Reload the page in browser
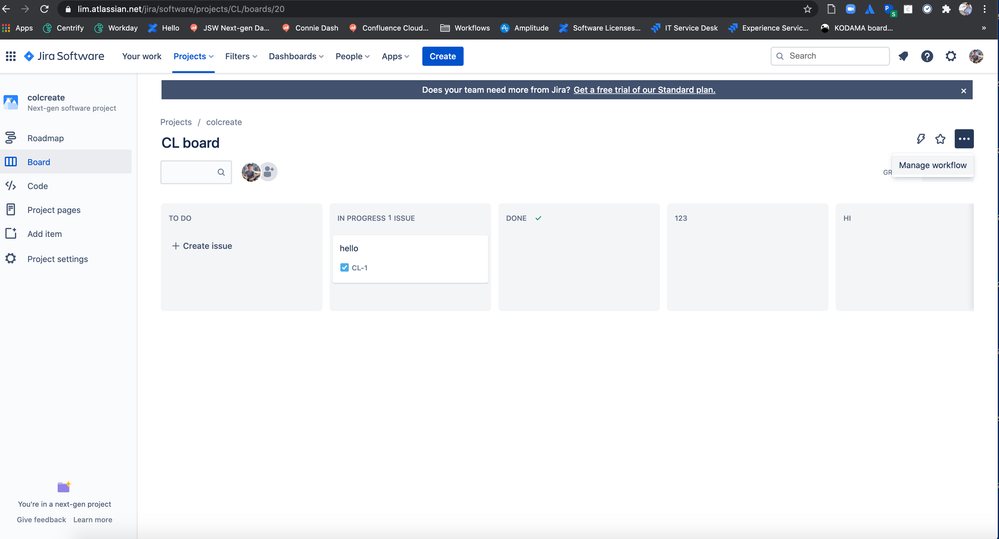 click(44, 9)
